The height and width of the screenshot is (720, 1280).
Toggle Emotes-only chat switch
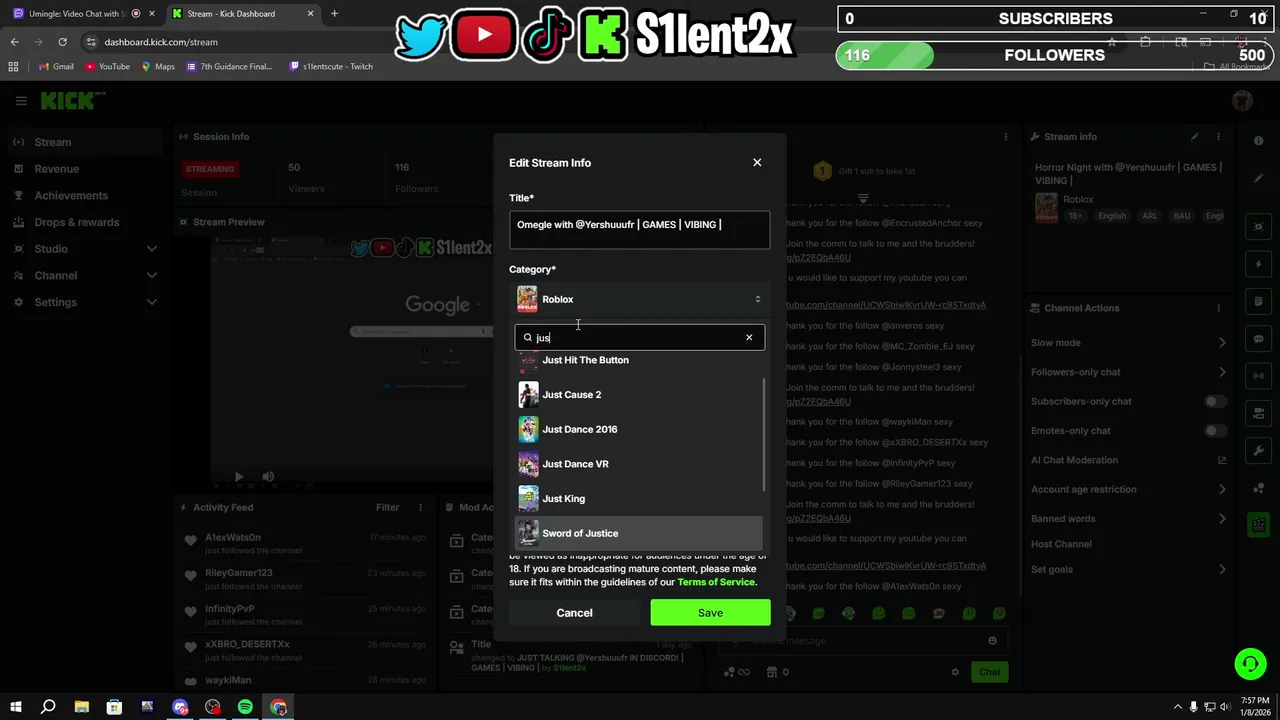tap(1215, 431)
